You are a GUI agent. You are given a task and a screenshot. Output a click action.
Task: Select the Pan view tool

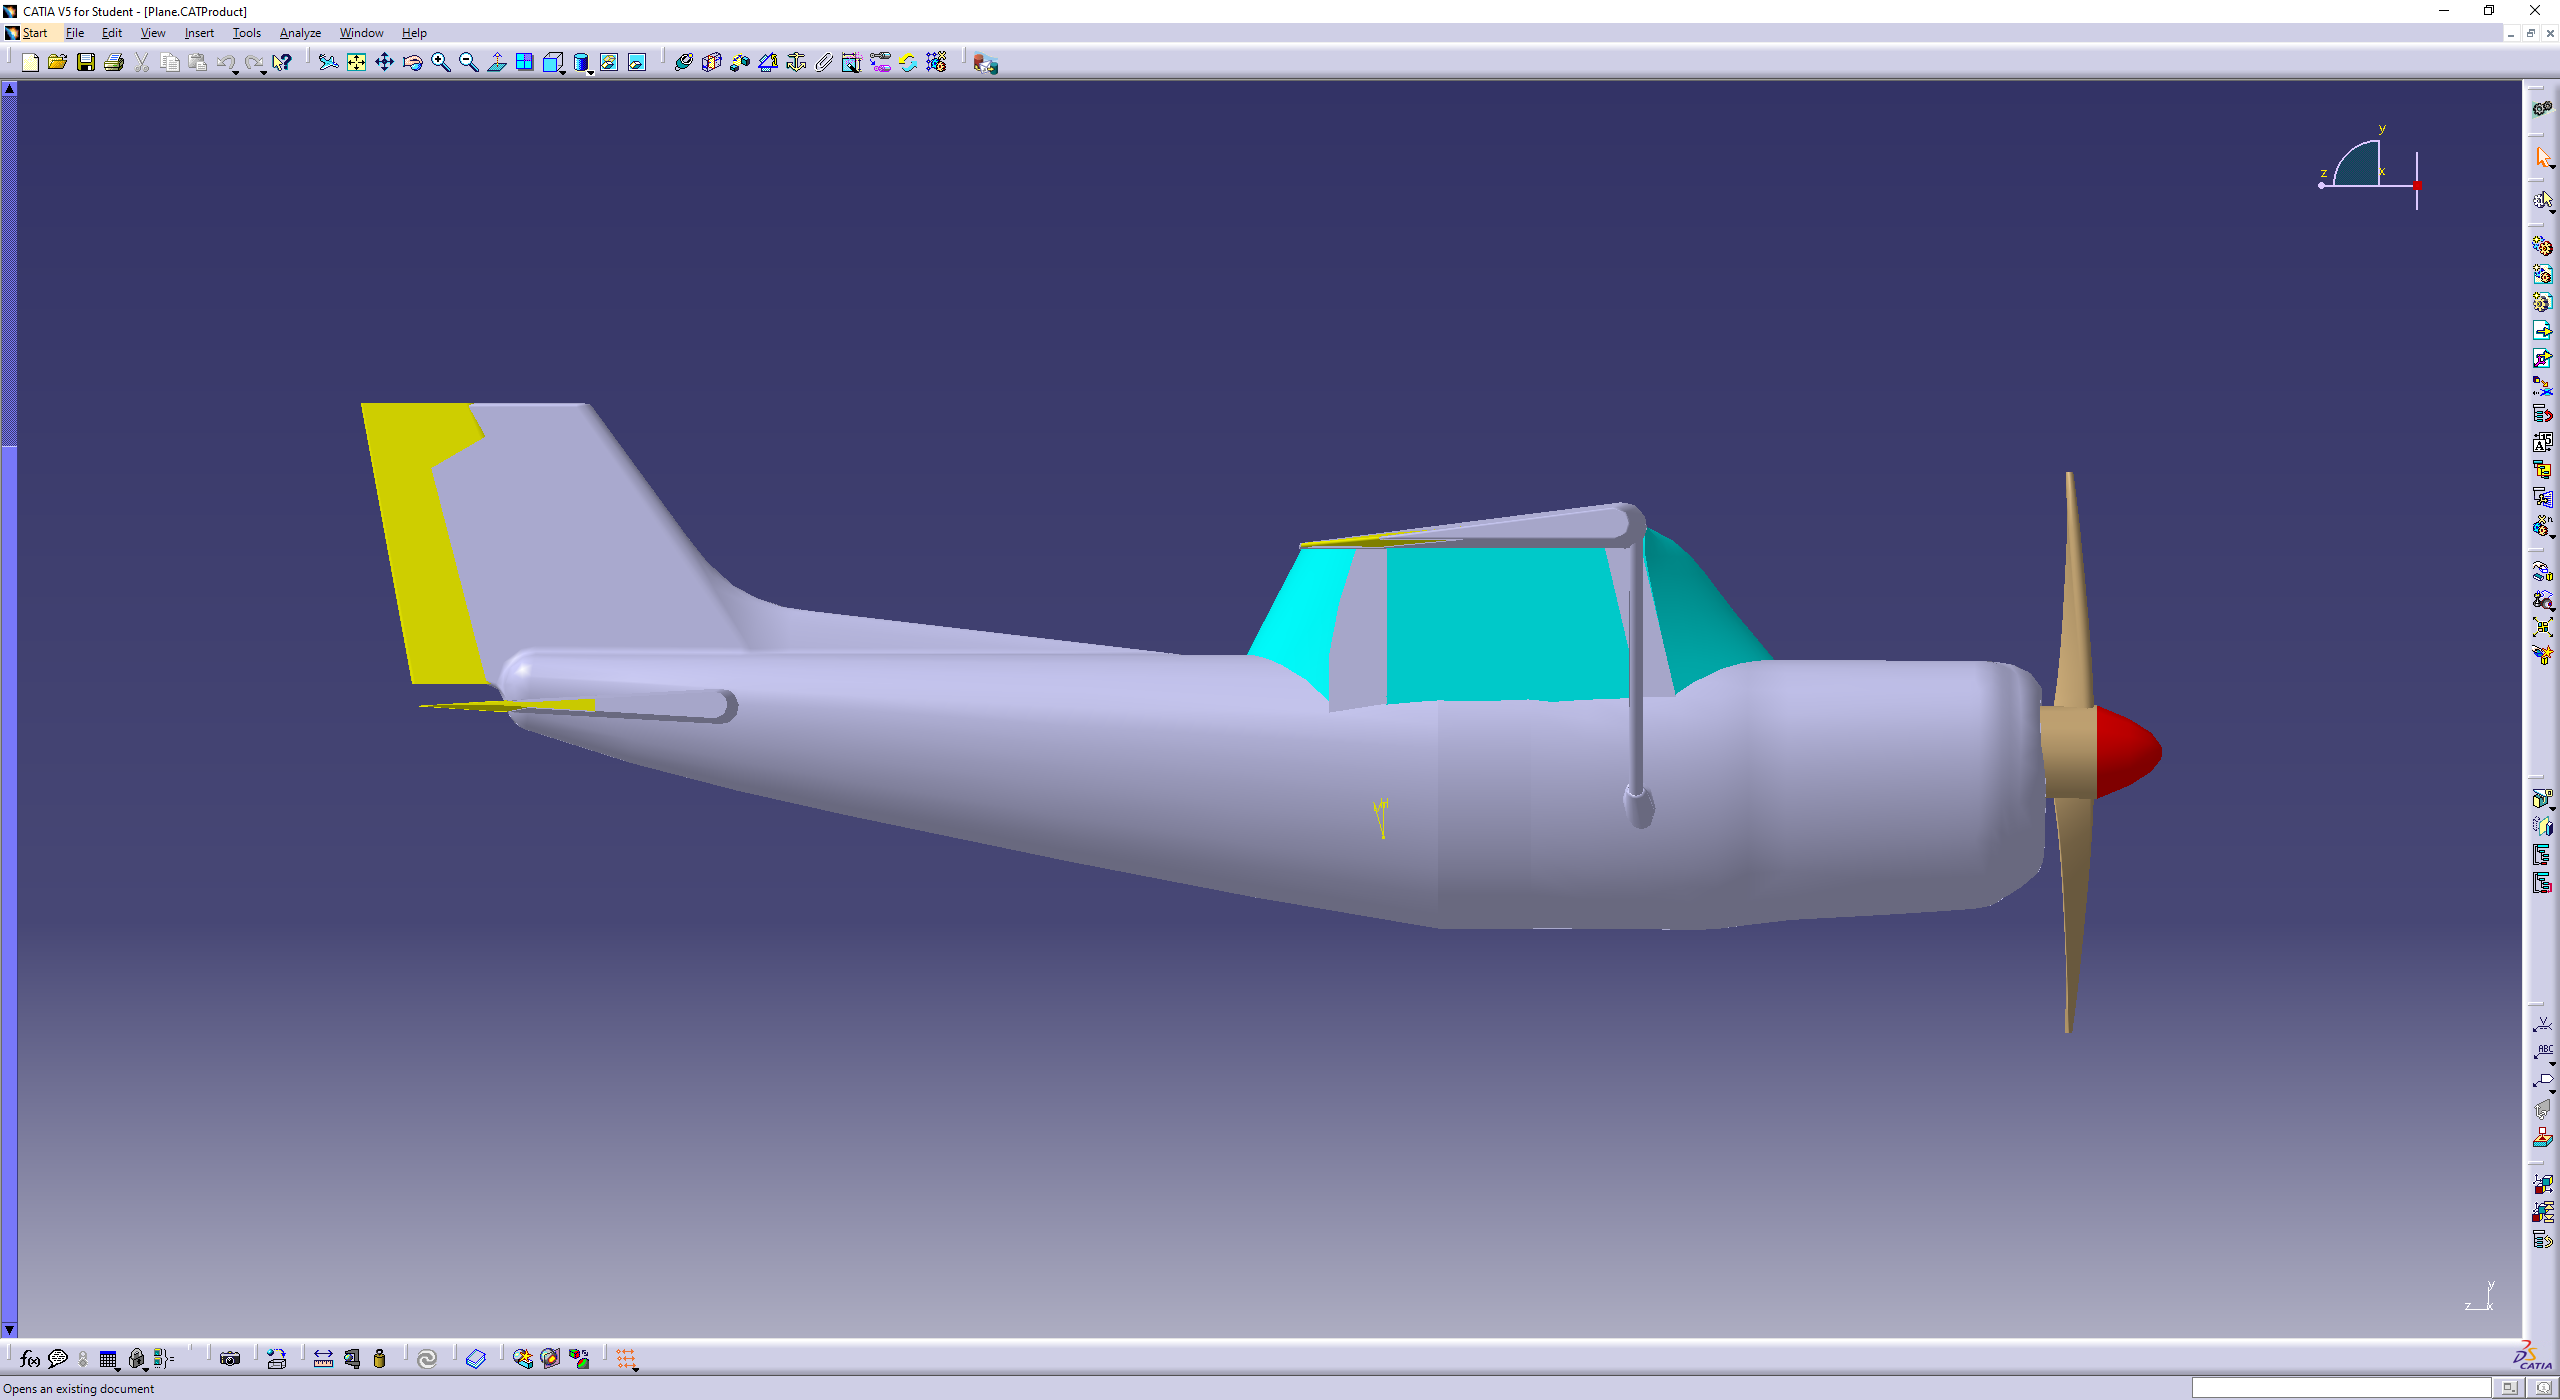(x=384, y=63)
